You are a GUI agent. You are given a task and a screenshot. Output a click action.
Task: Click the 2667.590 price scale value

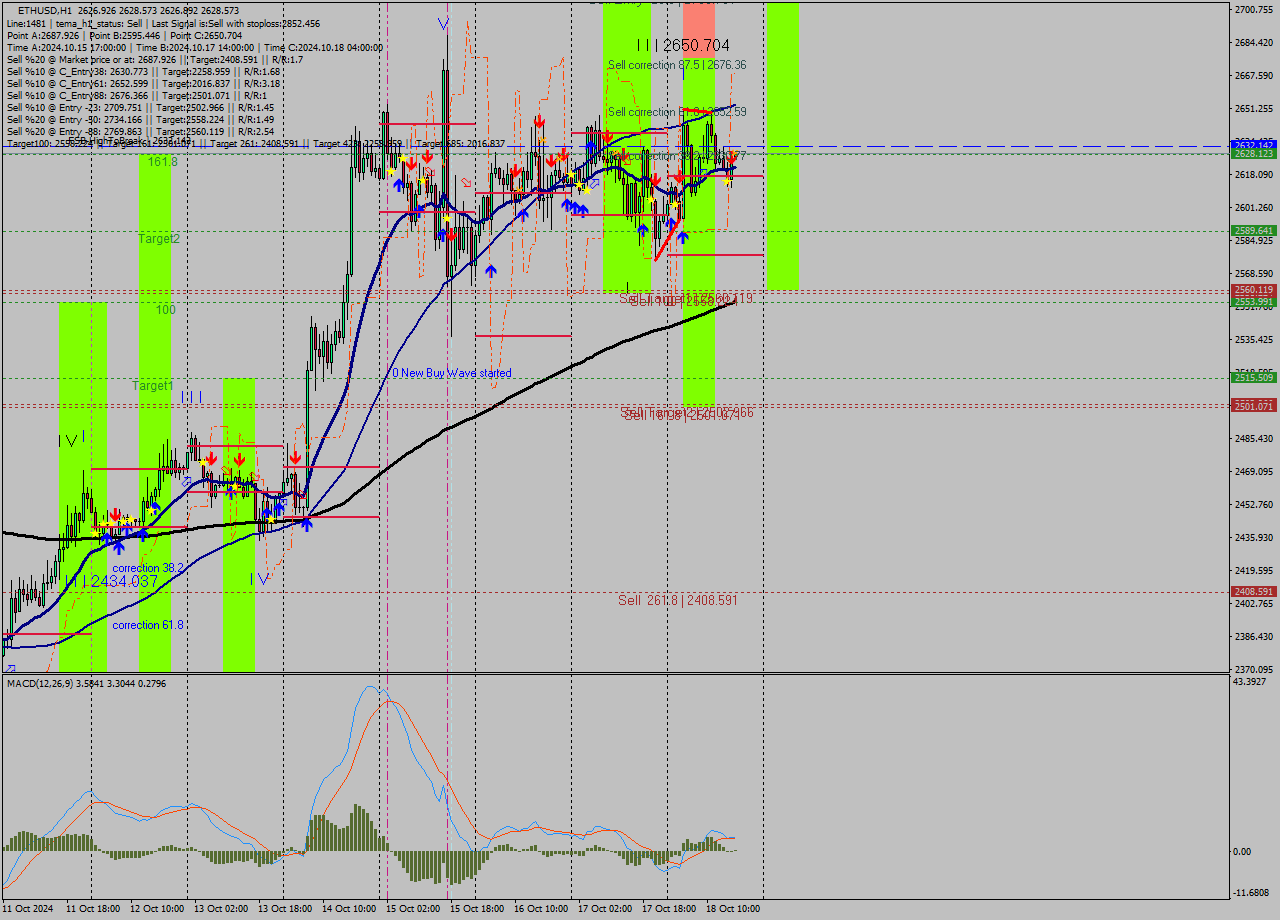click(x=1253, y=75)
